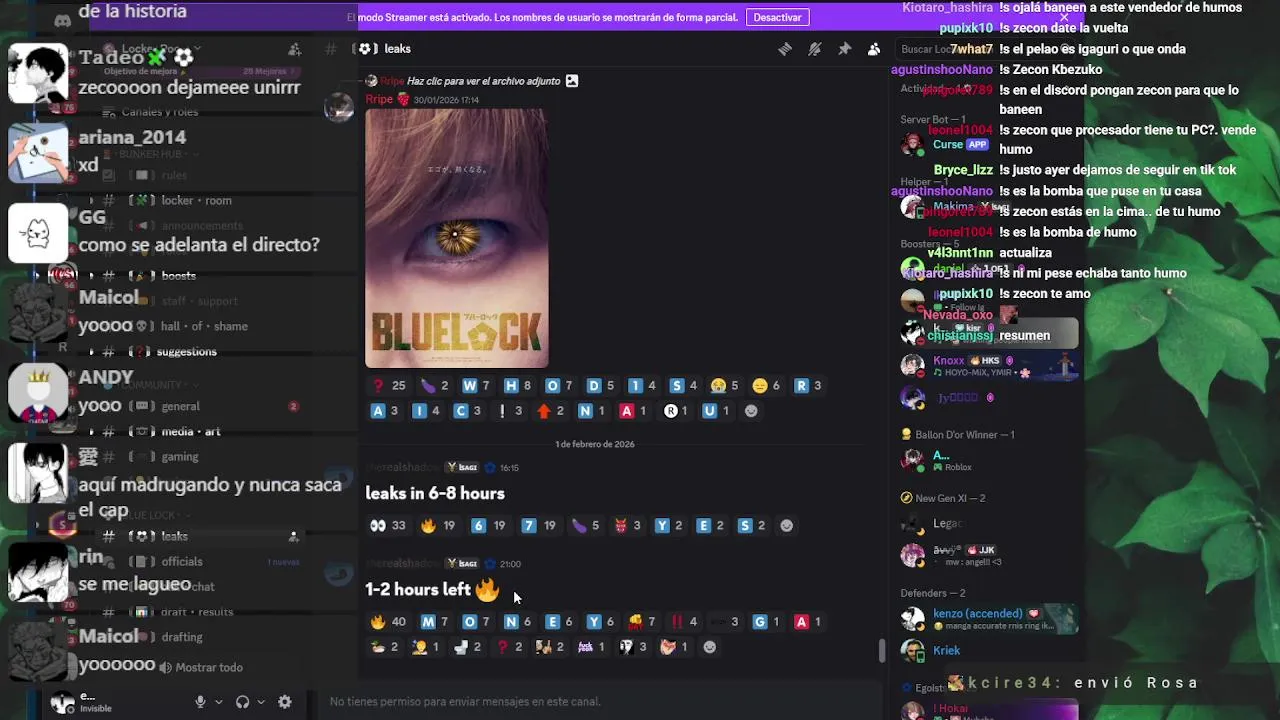The image size is (1280, 720).
Task: Open server invite people icon in header
Action: click(x=294, y=49)
